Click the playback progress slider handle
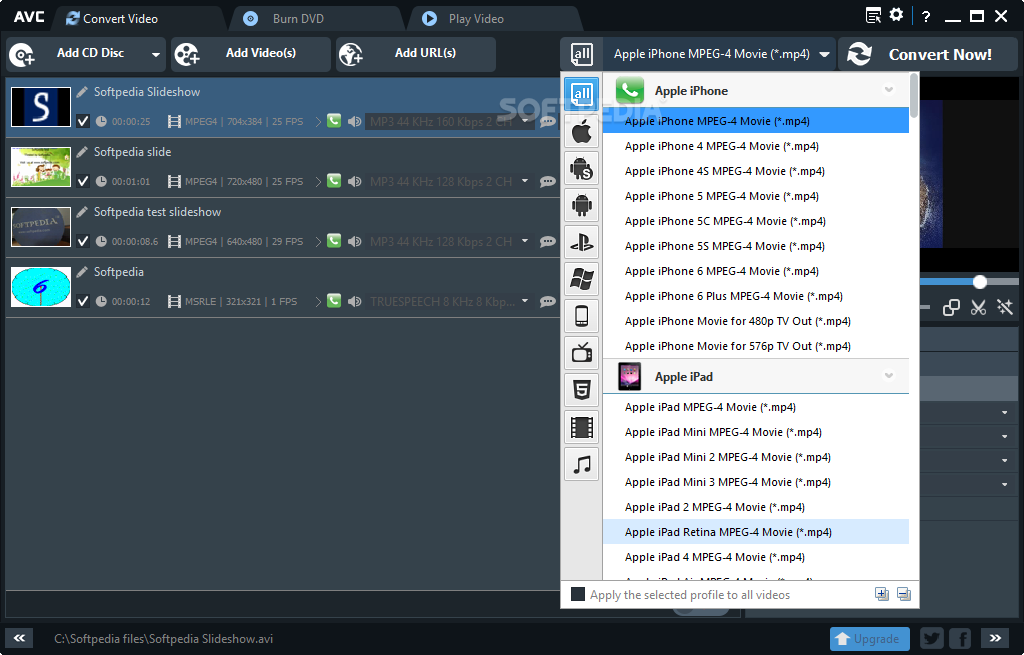This screenshot has height=655, width=1024. tap(980, 282)
